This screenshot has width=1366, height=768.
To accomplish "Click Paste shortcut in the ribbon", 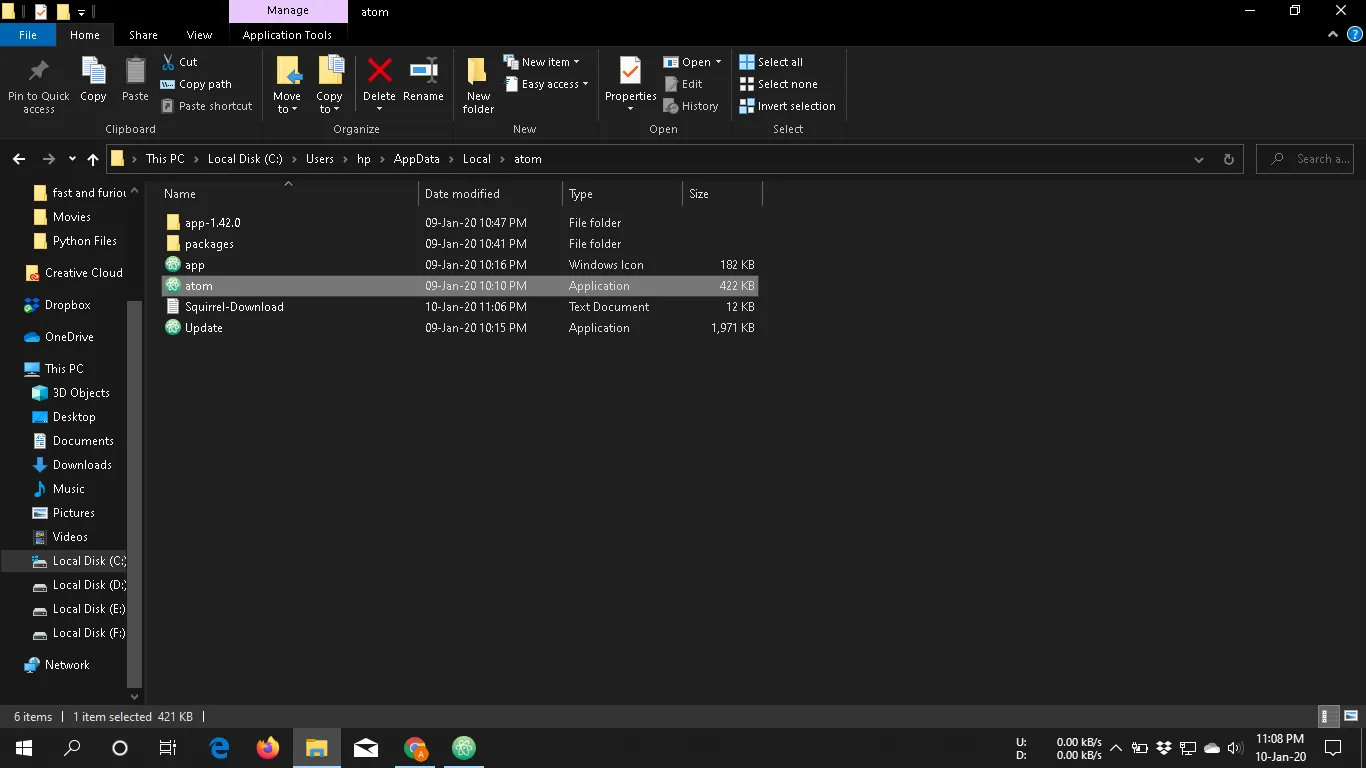I will tap(207, 106).
